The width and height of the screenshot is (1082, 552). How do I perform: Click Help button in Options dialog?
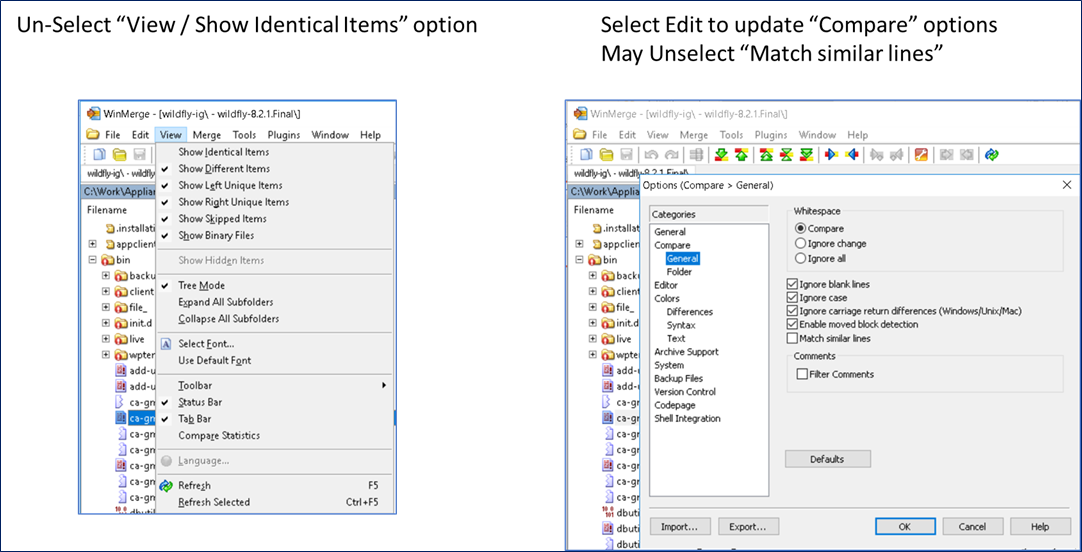pos(1040,526)
